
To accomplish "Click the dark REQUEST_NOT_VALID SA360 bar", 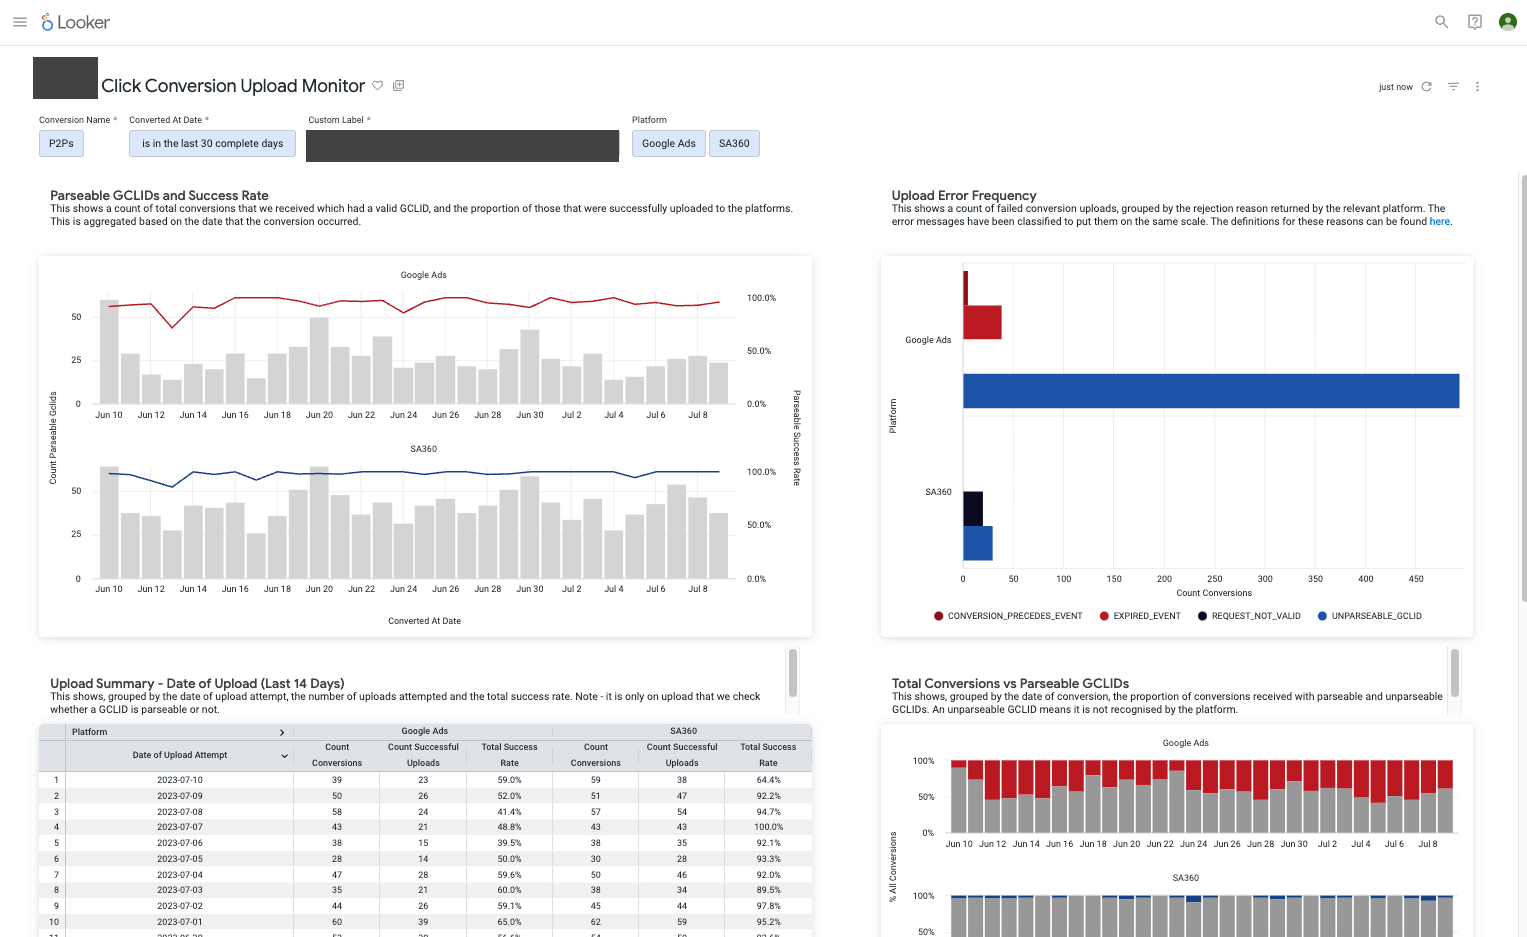I will [x=973, y=509].
